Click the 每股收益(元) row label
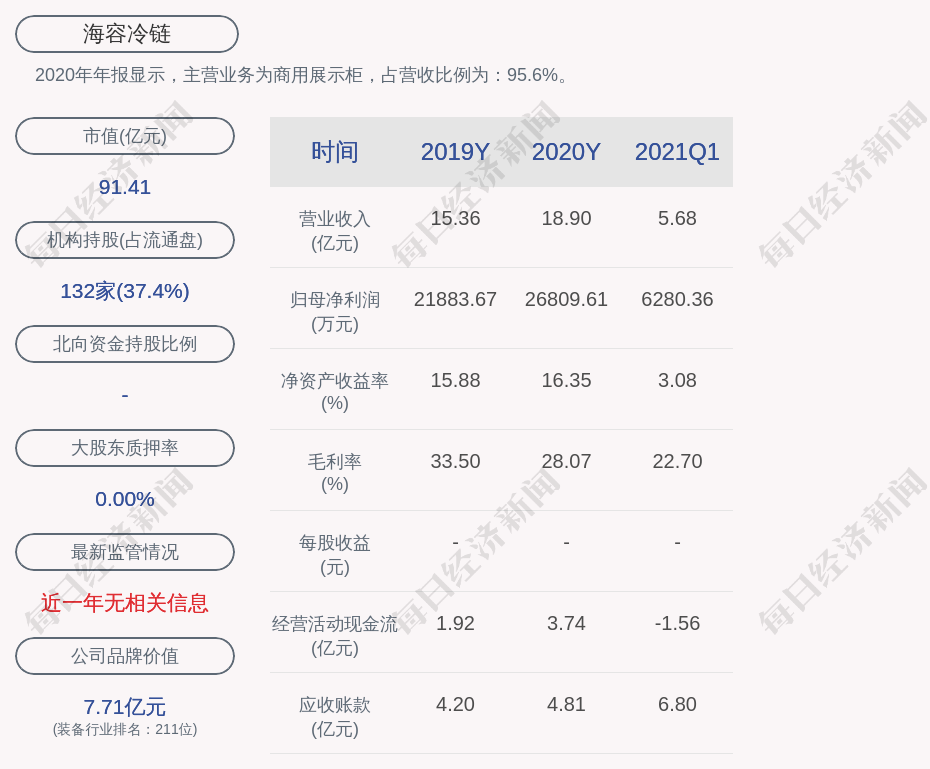Screen dimensions: 930x769 coord(335,555)
